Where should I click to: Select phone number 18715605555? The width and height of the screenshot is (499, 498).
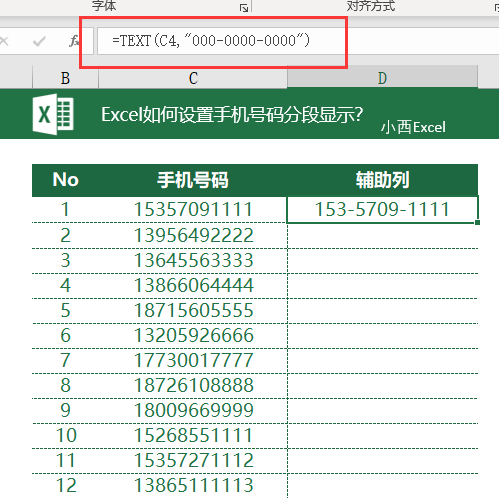click(193, 310)
